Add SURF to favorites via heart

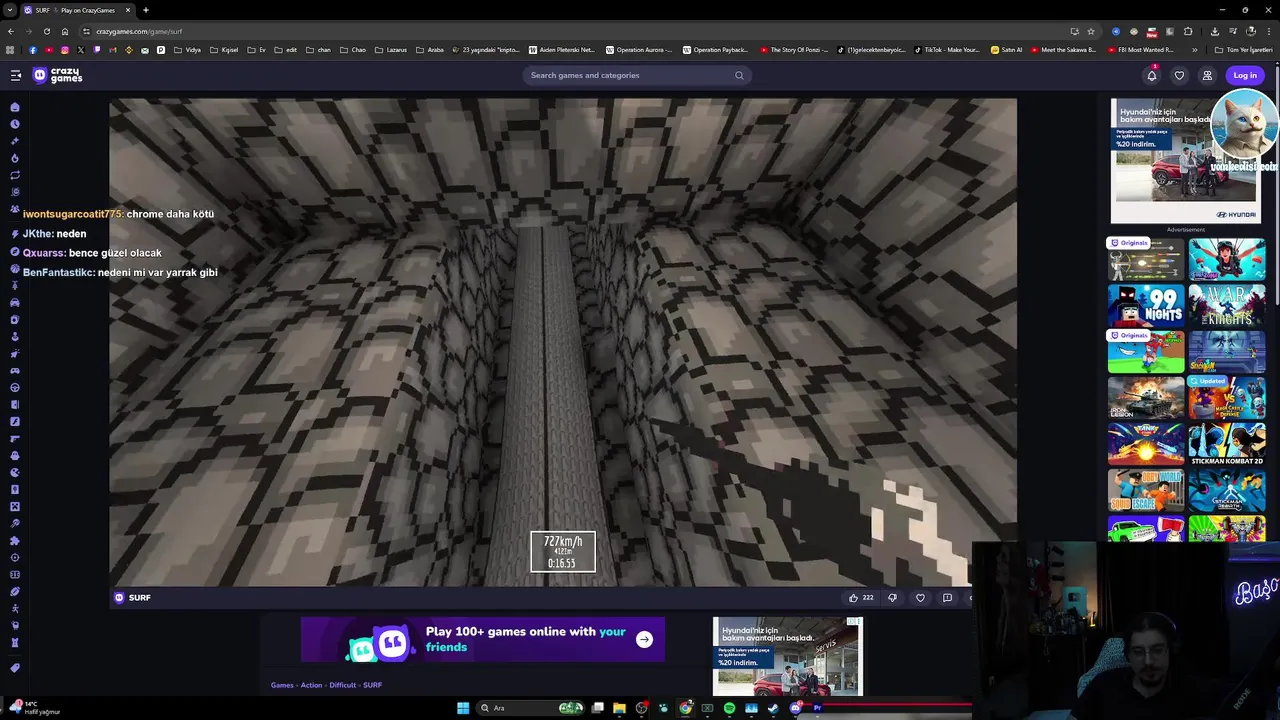point(920,598)
